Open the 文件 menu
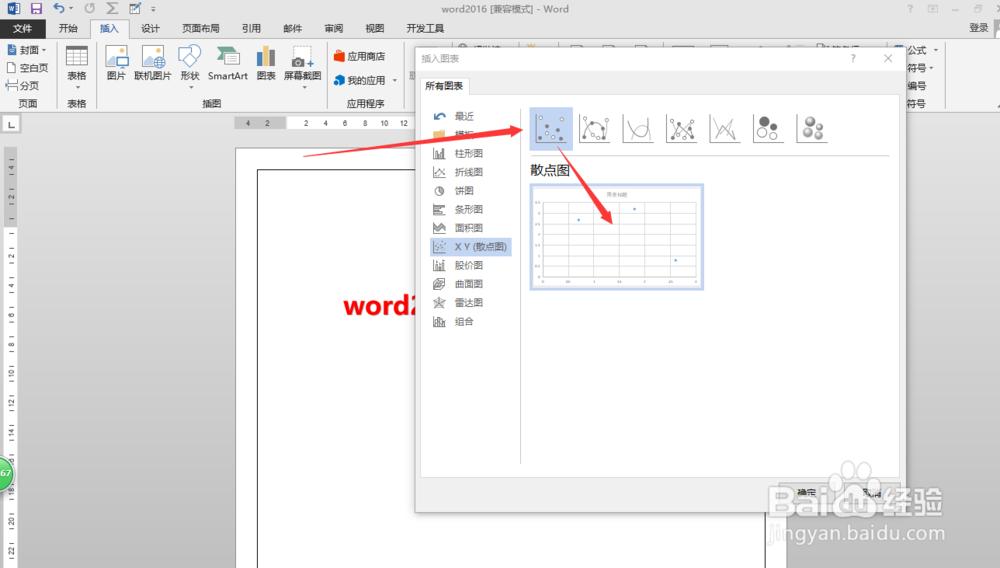This screenshot has height=568, width=1000. pyautogui.click(x=22, y=28)
